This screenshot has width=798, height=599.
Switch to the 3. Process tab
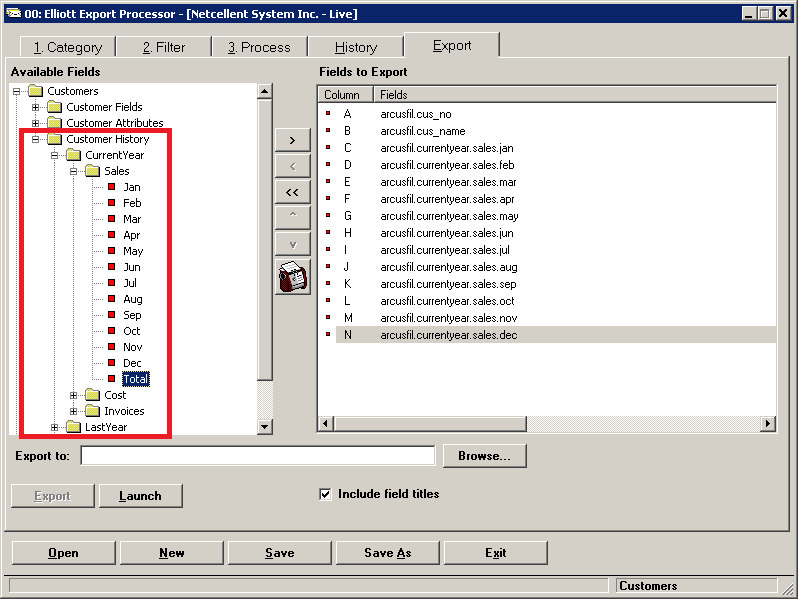[x=260, y=47]
